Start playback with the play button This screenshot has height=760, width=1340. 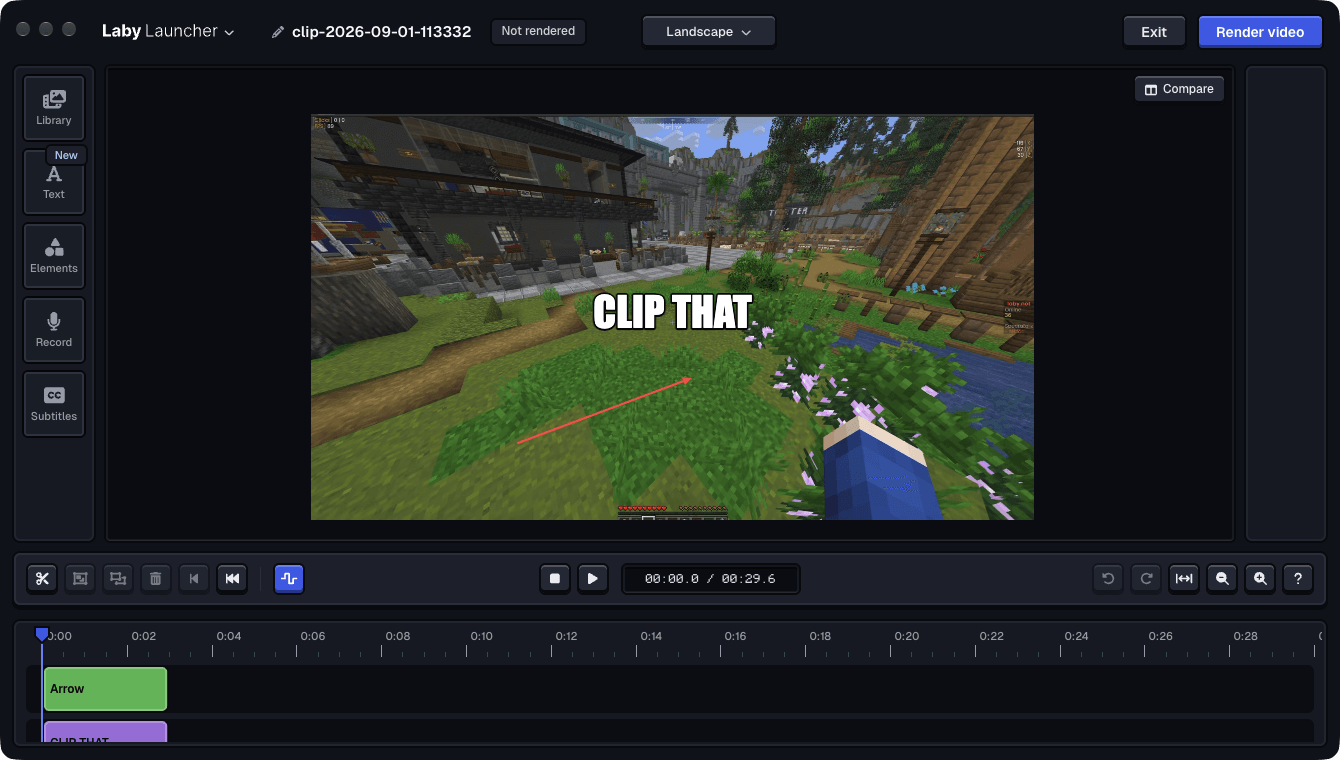pos(593,578)
